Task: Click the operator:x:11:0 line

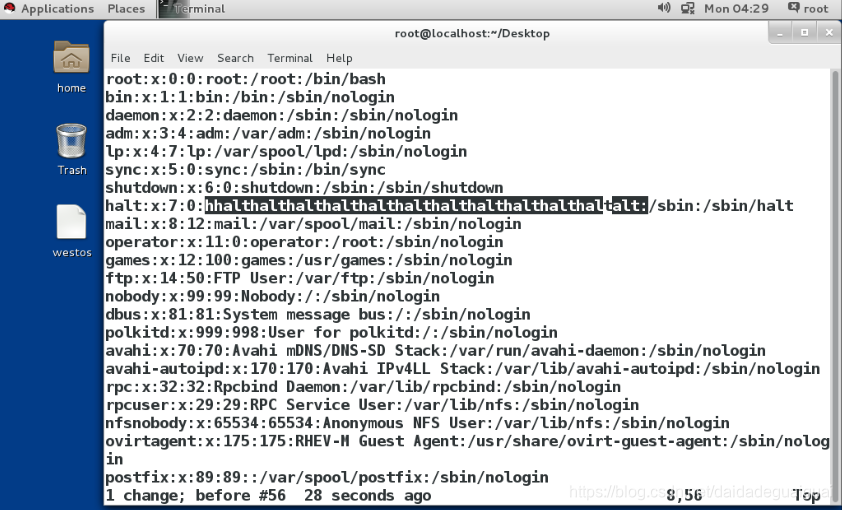Action: point(304,242)
